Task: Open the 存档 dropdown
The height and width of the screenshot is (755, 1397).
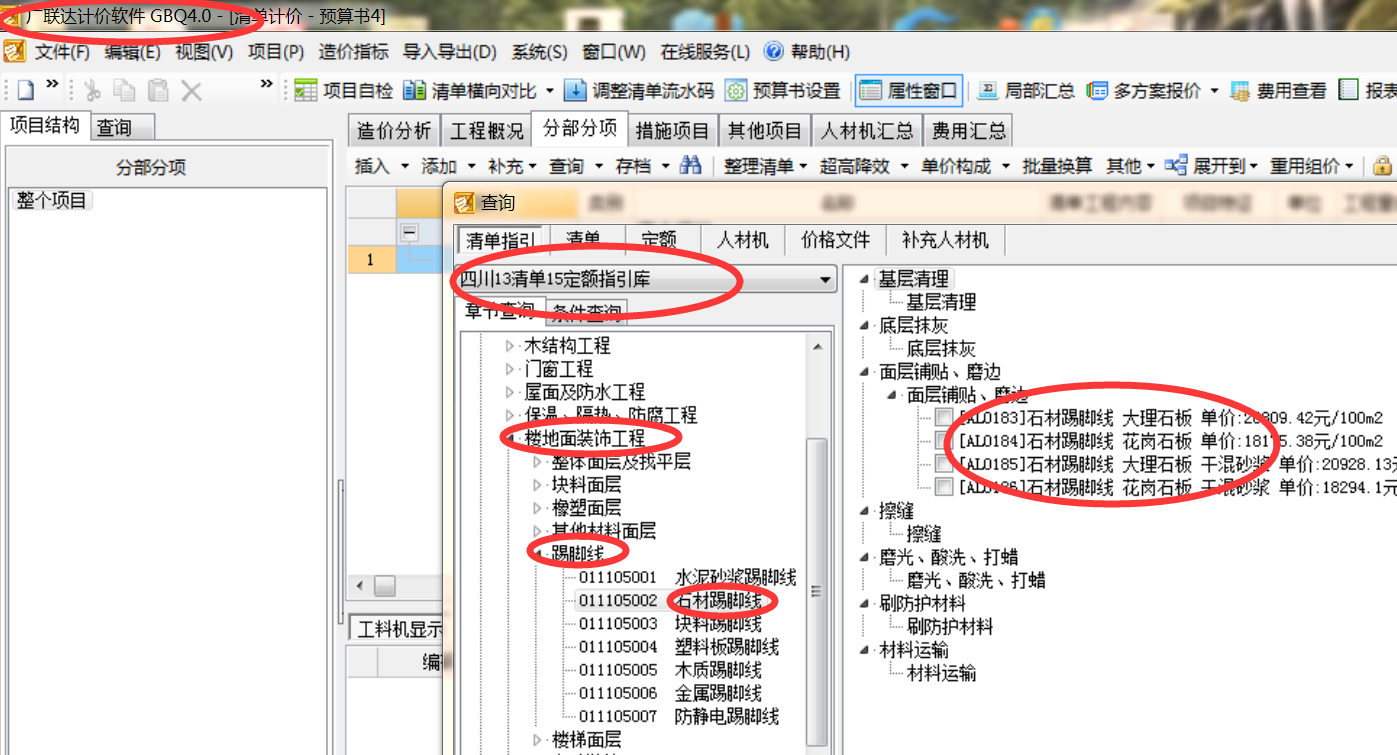Action: tap(641, 166)
